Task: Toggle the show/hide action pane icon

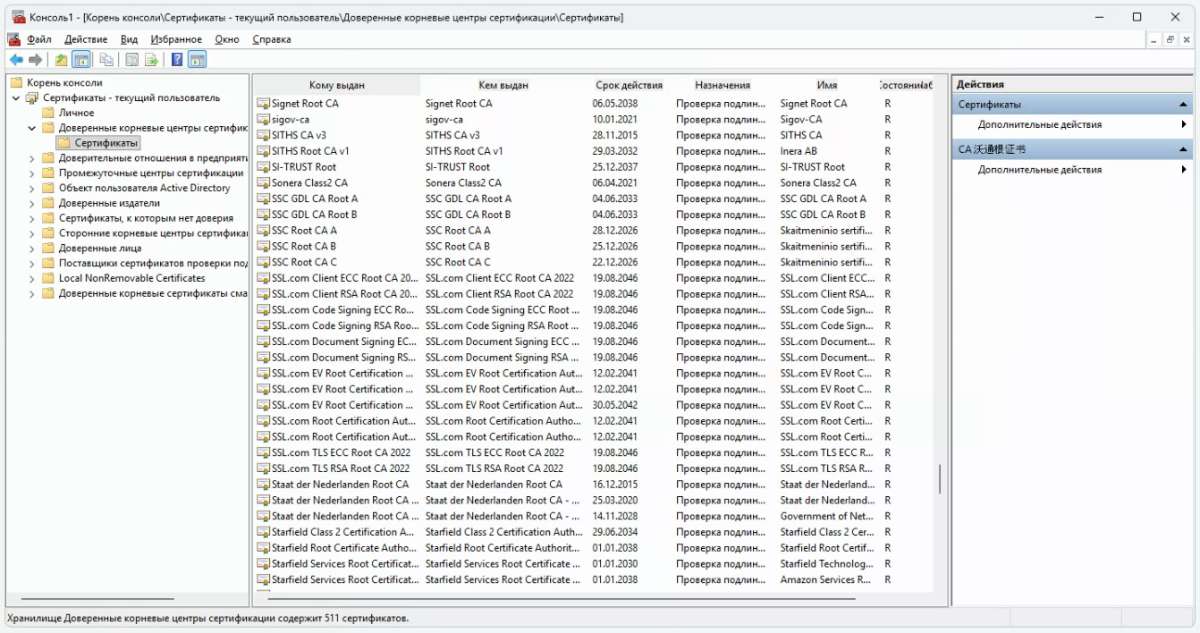Action: coord(197,60)
